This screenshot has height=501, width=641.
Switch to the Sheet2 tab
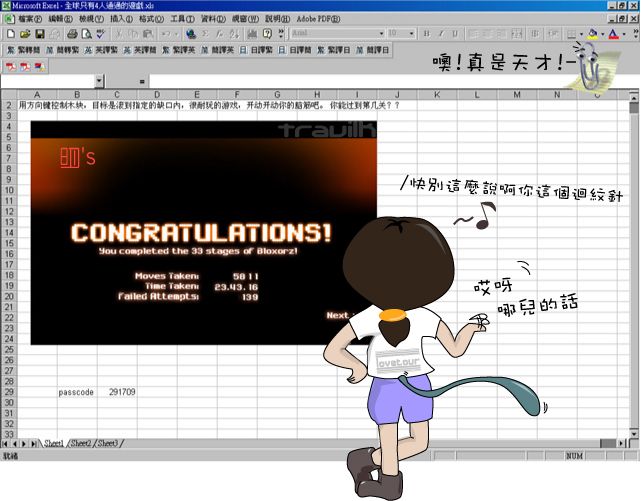[81, 443]
